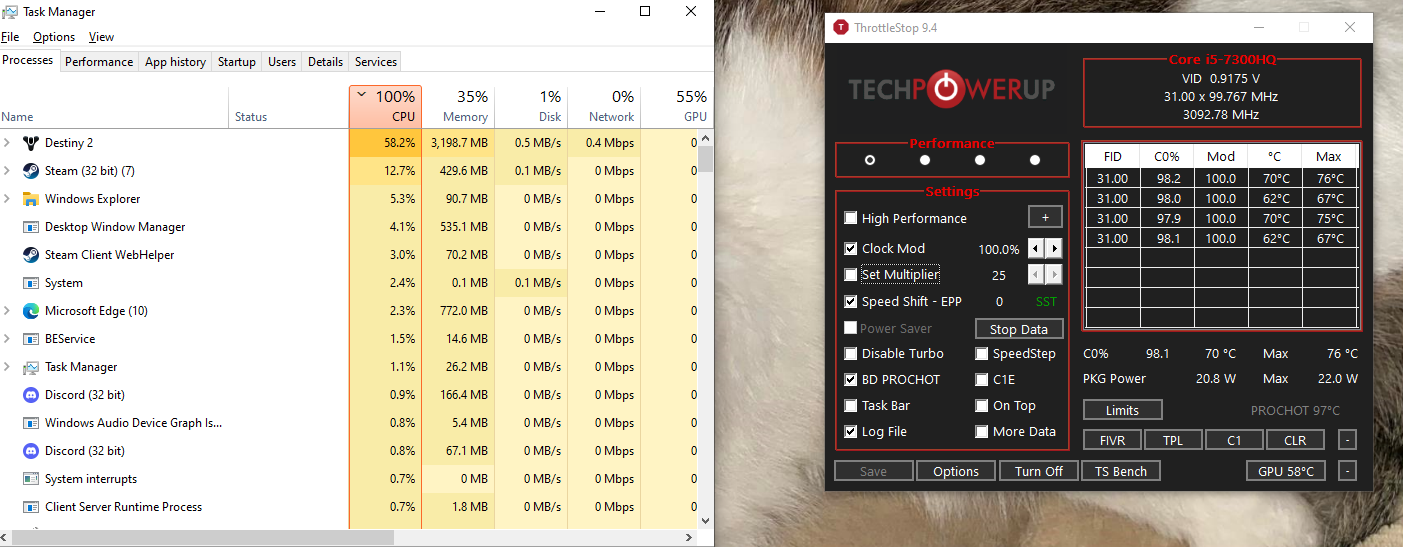
Task: Click the Task Manager title bar icon
Action: pos(10,12)
